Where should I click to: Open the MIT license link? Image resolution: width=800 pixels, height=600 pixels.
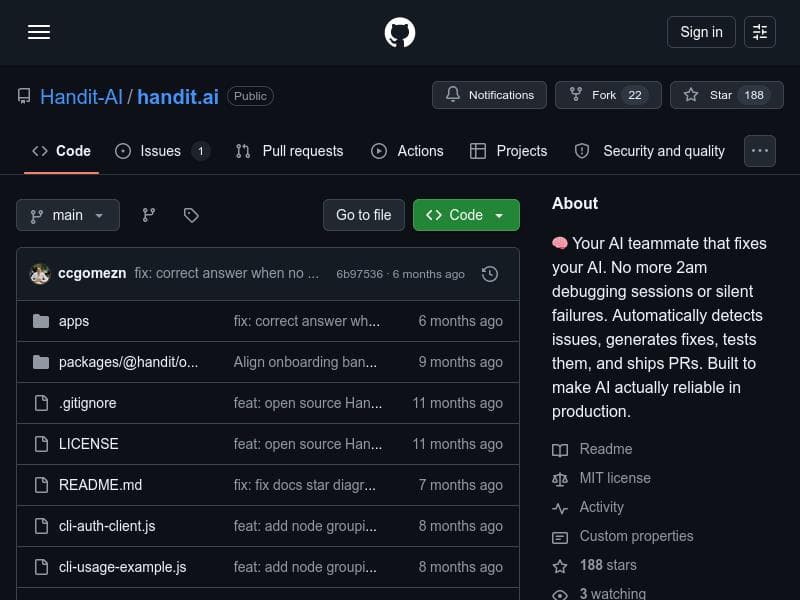click(614, 478)
